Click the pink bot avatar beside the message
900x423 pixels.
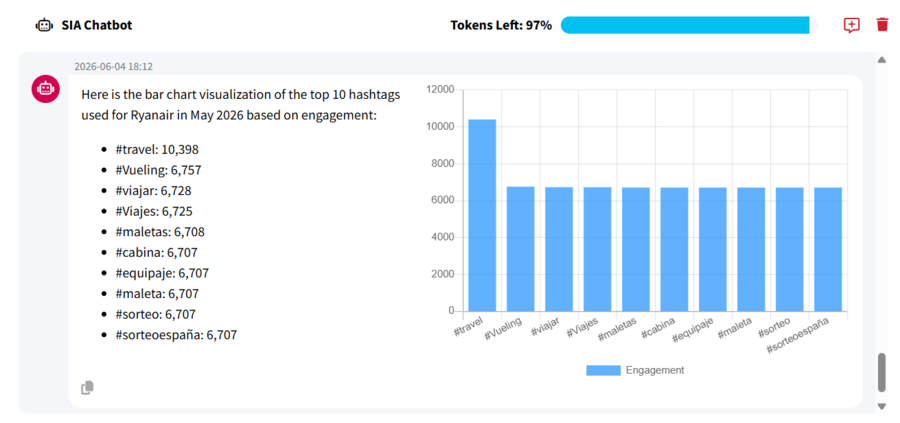tap(45, 89)
